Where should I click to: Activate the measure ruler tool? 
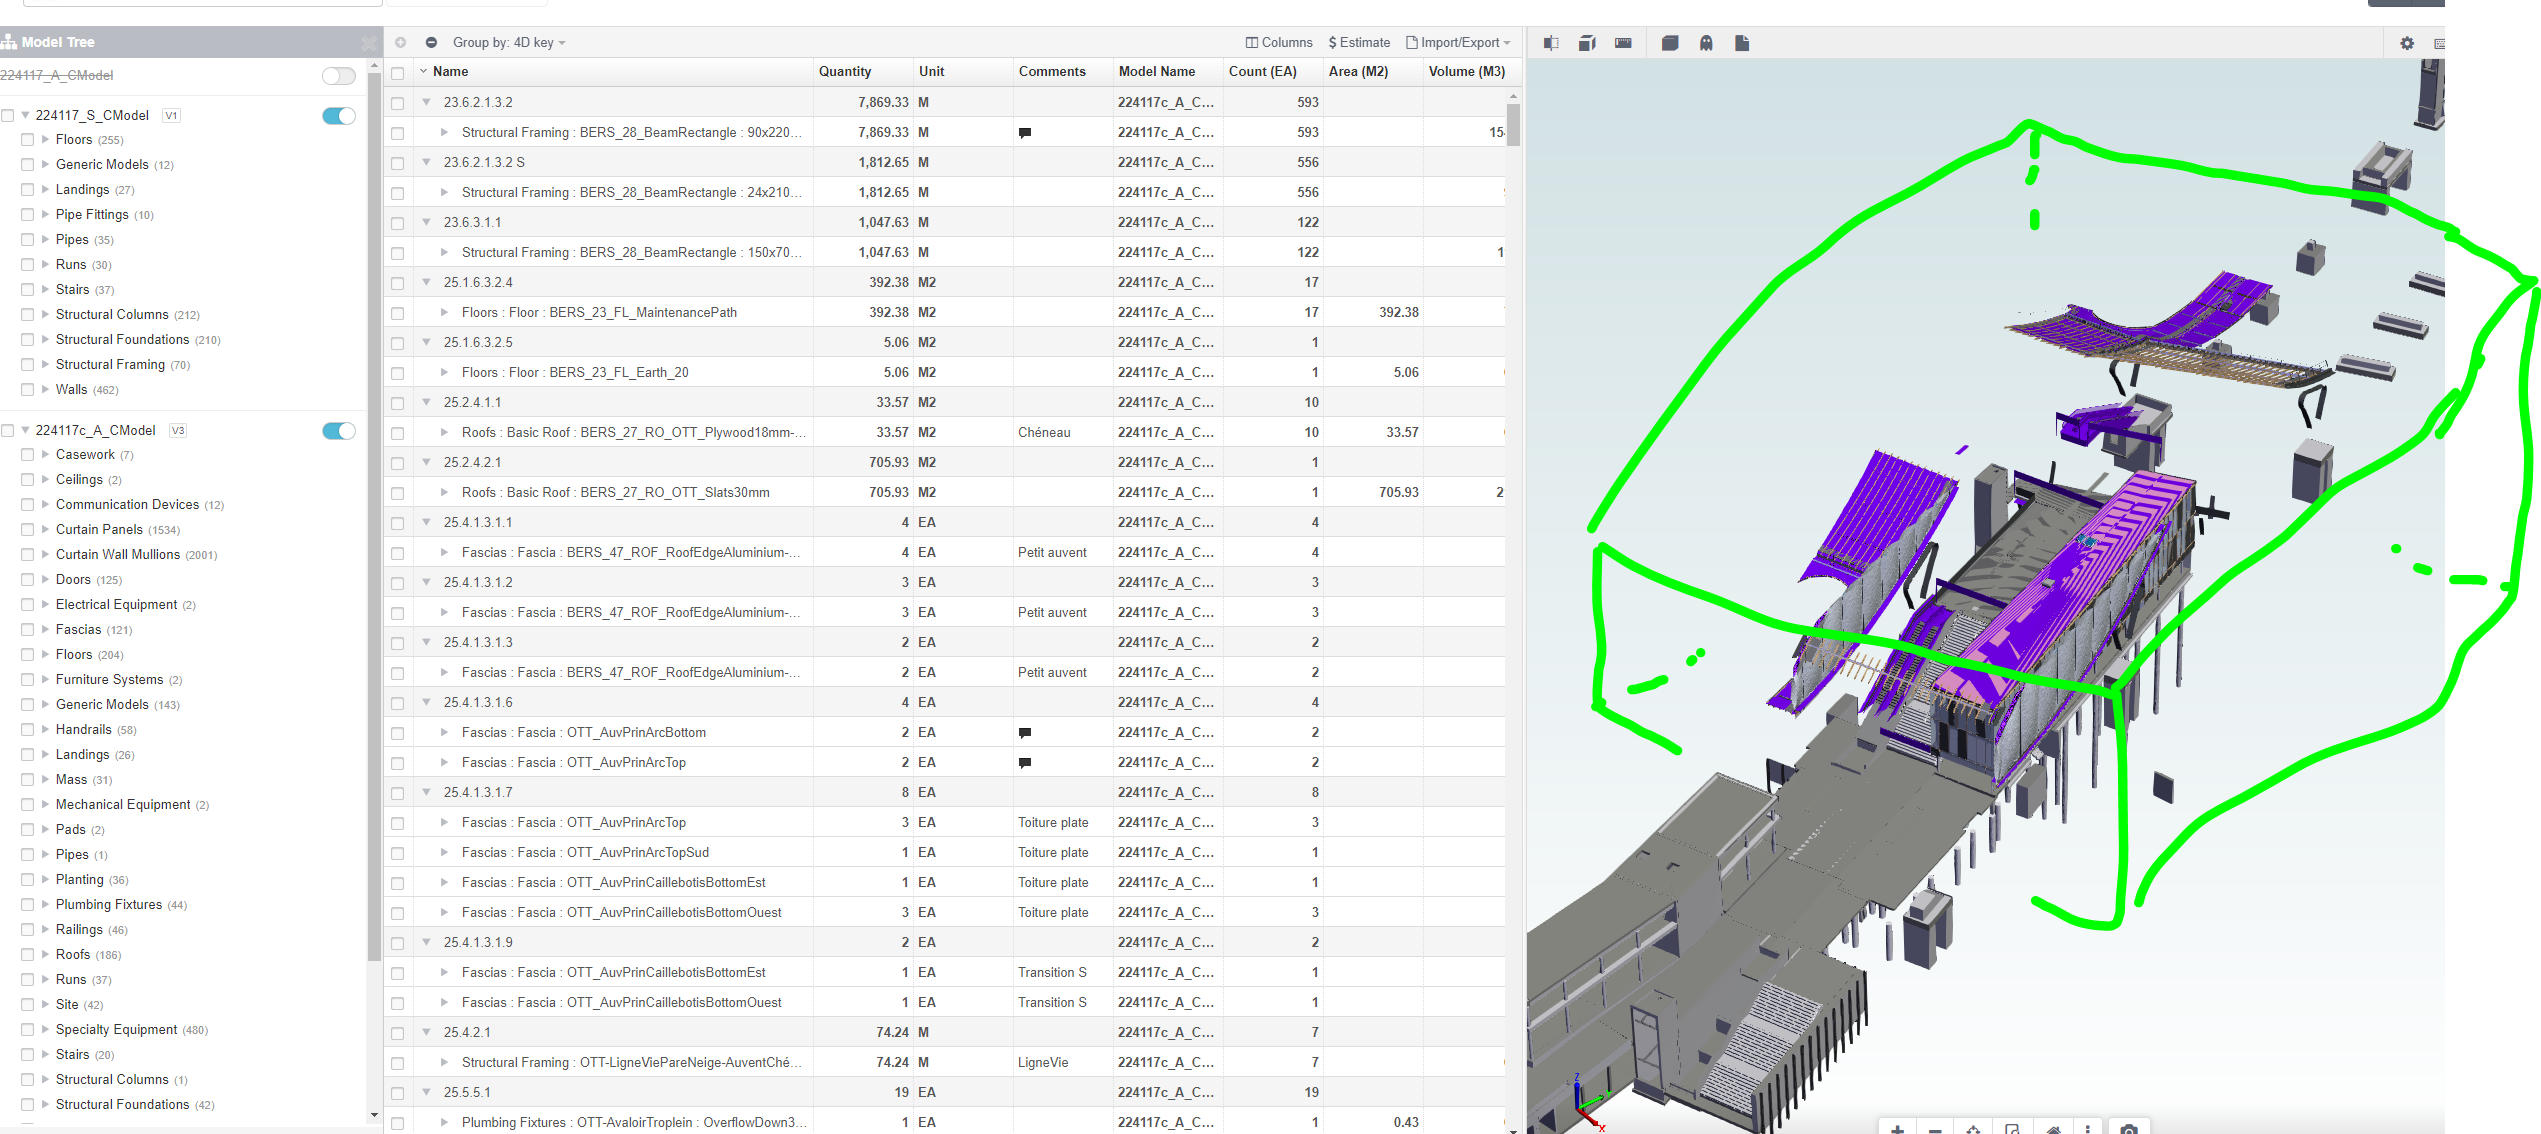(1622, 43)
